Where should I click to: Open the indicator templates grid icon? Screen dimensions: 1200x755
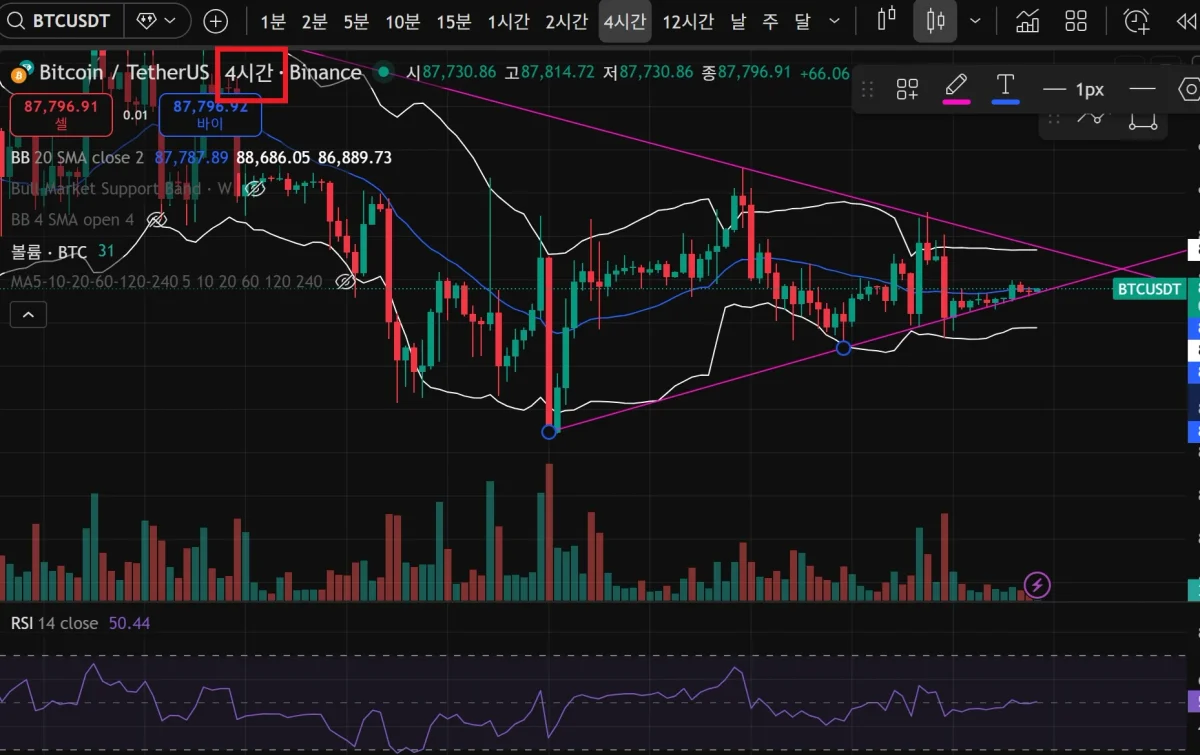(x=1076, y=21)
